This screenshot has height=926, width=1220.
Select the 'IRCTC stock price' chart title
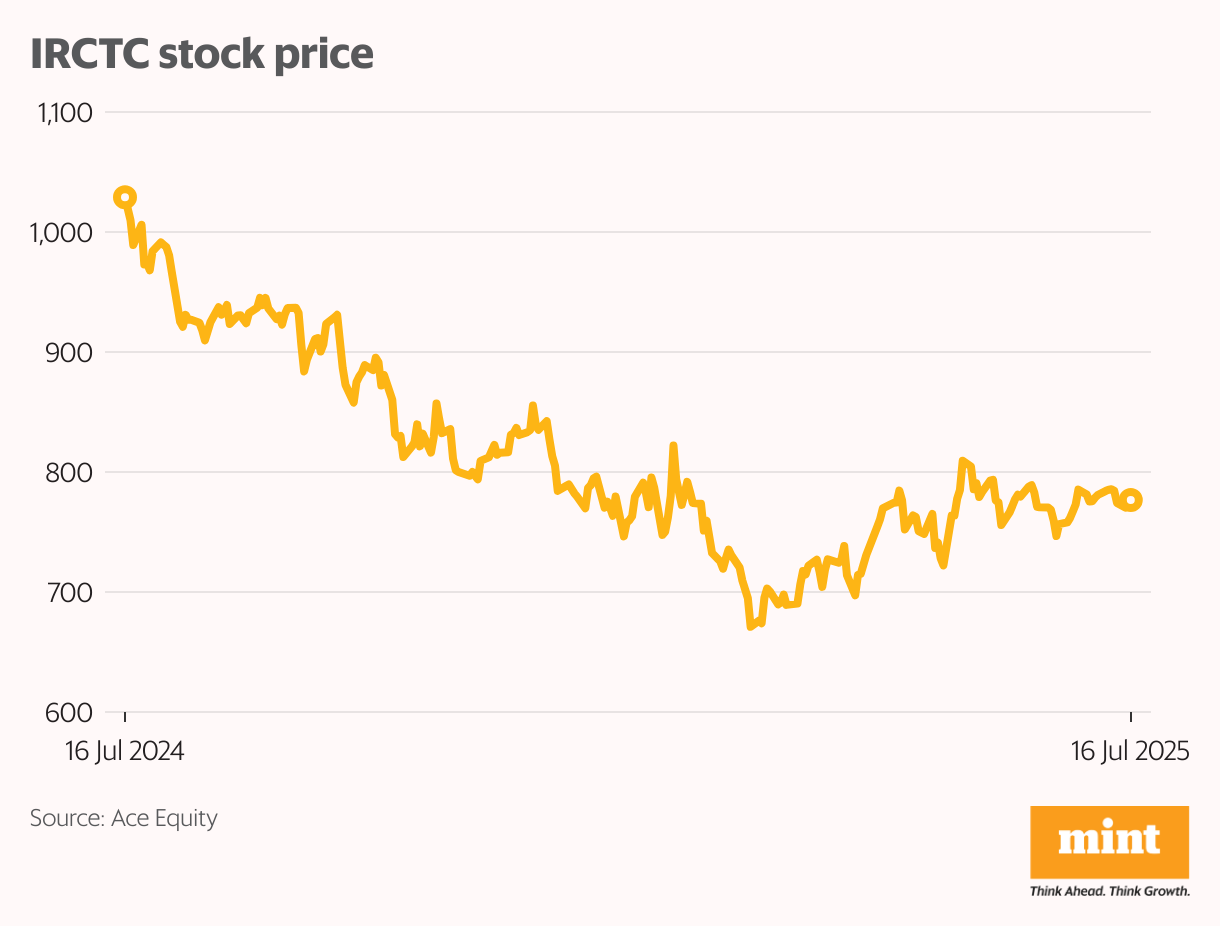202,54
